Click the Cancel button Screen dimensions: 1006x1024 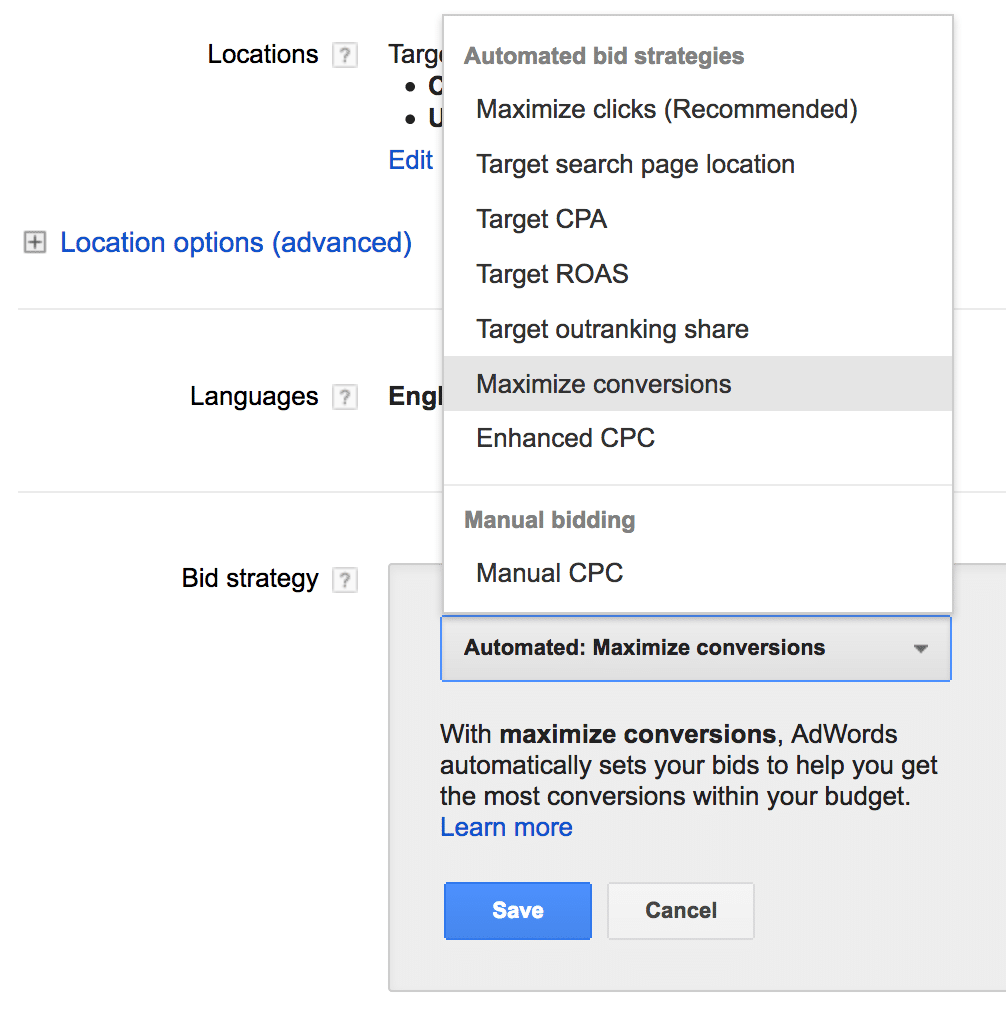pos(680,910)
